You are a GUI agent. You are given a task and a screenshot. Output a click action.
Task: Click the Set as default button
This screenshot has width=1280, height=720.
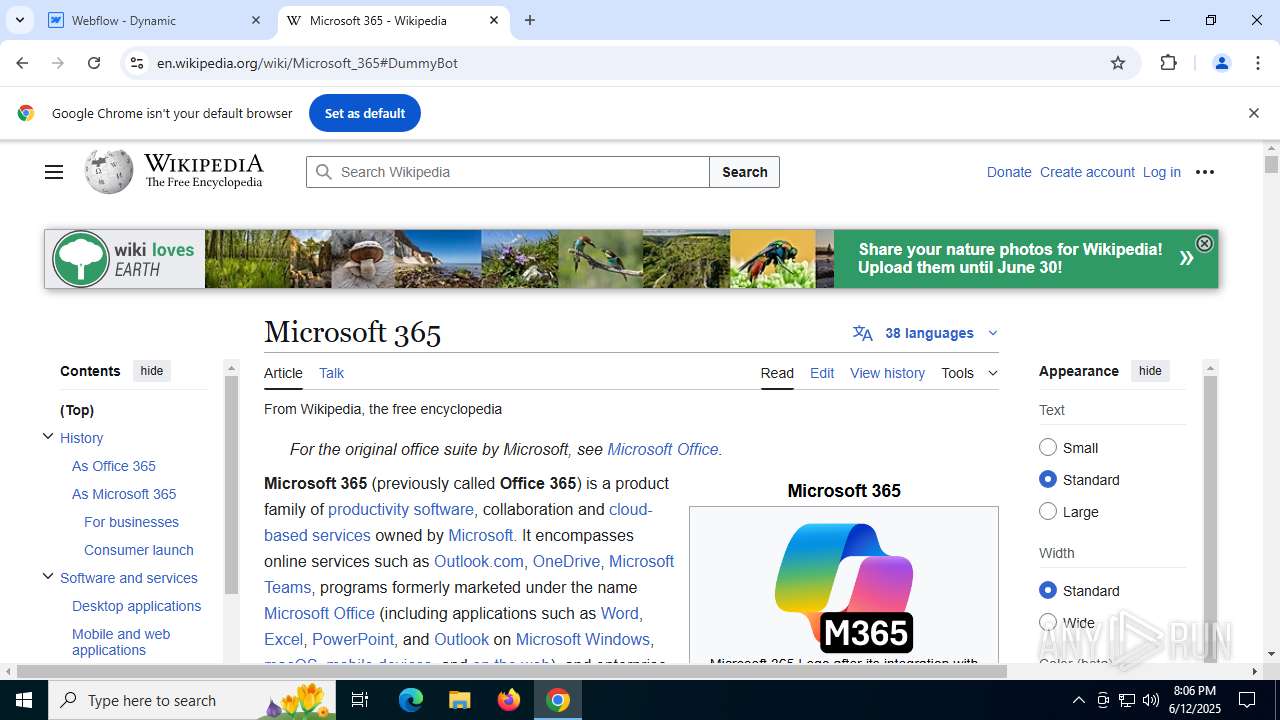tap(365, 113)
